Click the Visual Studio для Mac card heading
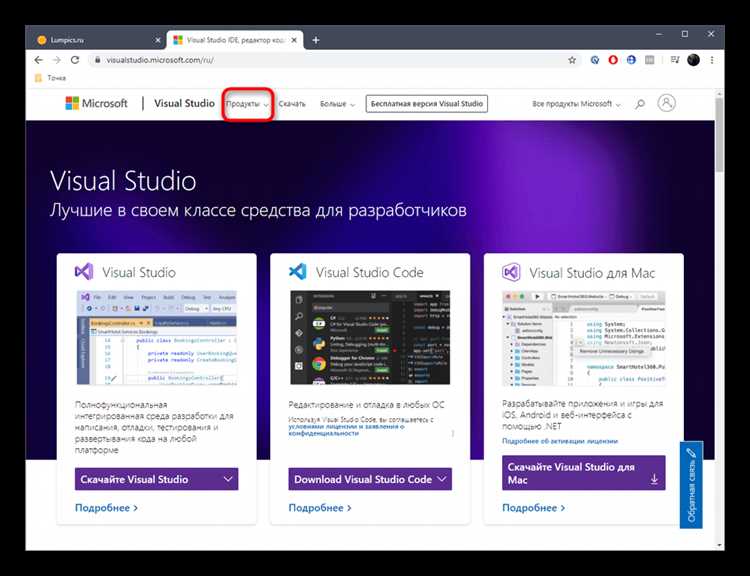 [592, 273]
